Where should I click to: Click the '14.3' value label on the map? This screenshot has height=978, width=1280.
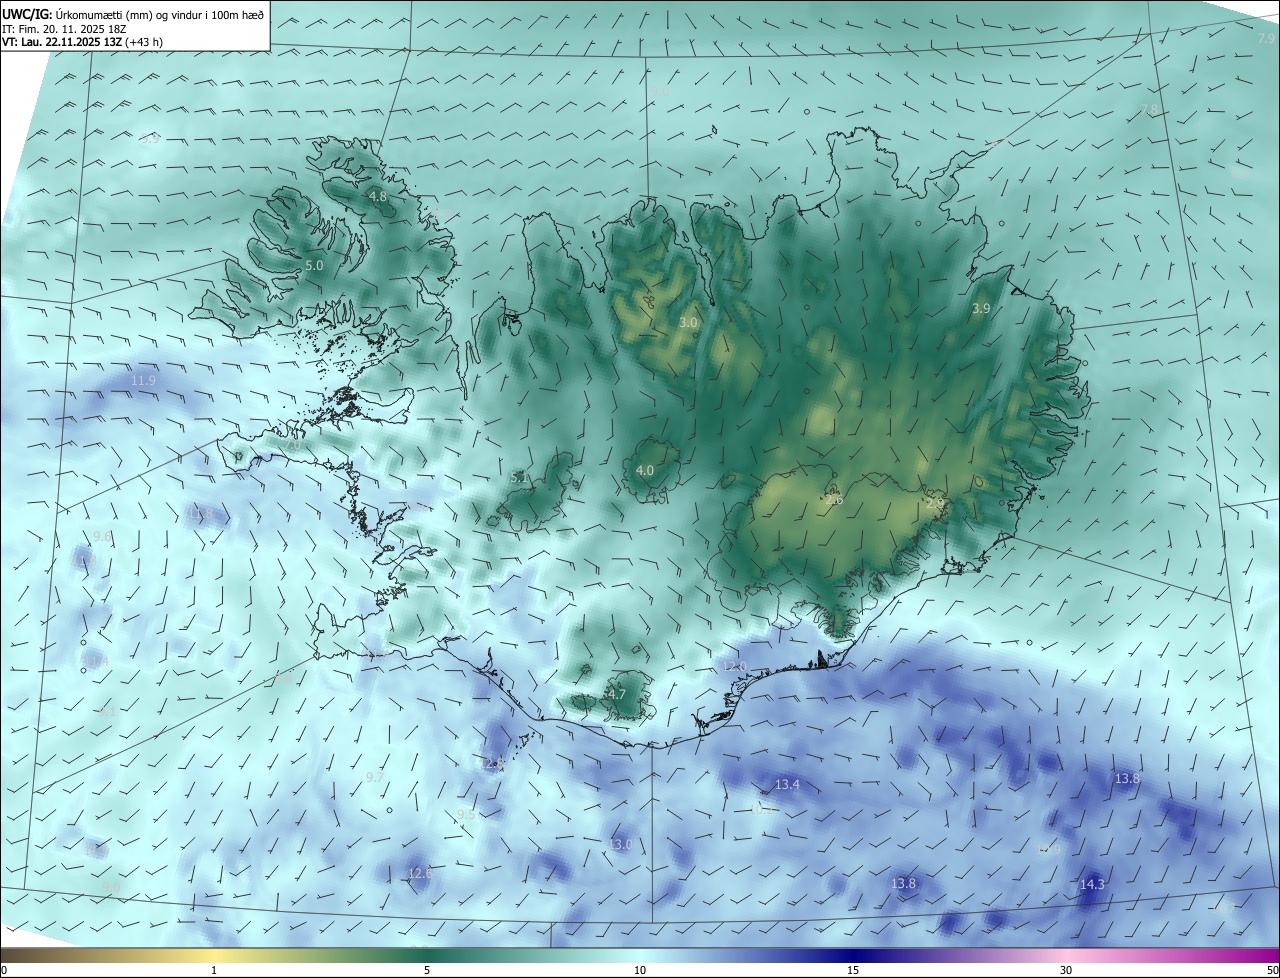[x=1092, y=885]
